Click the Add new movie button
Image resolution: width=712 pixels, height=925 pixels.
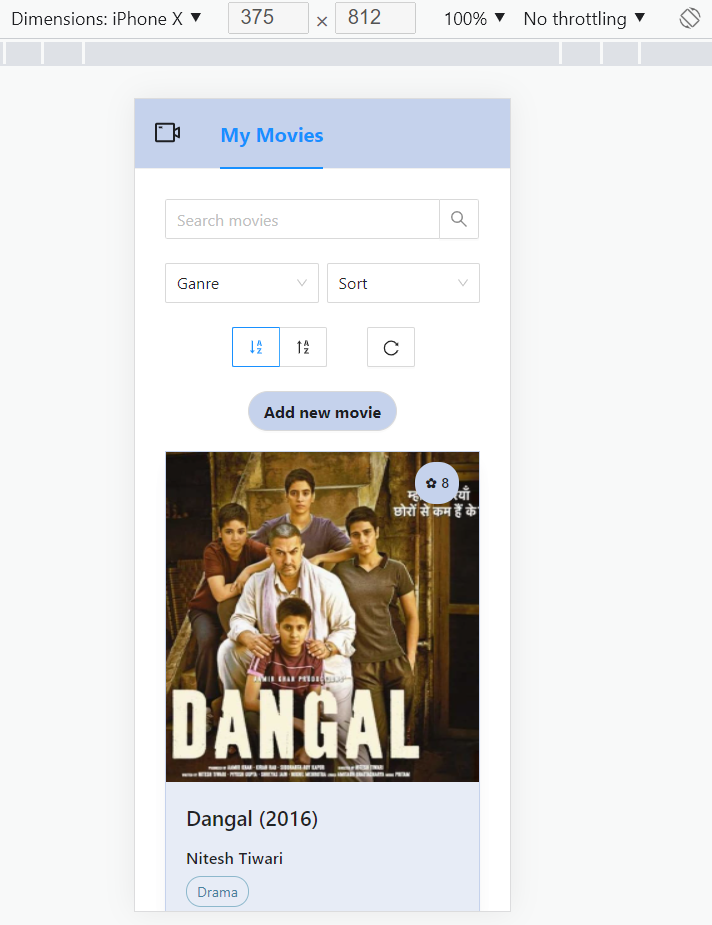(322, 411)
